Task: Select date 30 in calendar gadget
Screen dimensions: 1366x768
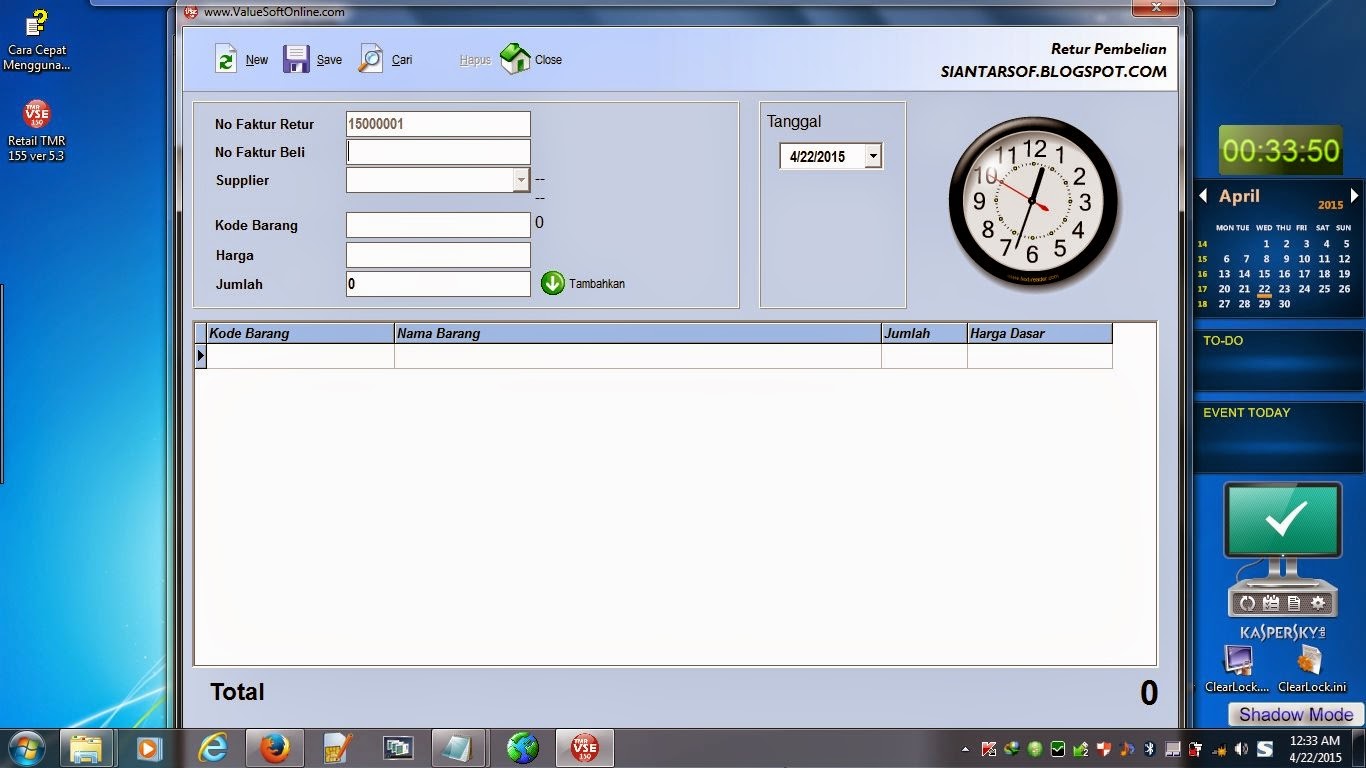Action: [1284, 303]
